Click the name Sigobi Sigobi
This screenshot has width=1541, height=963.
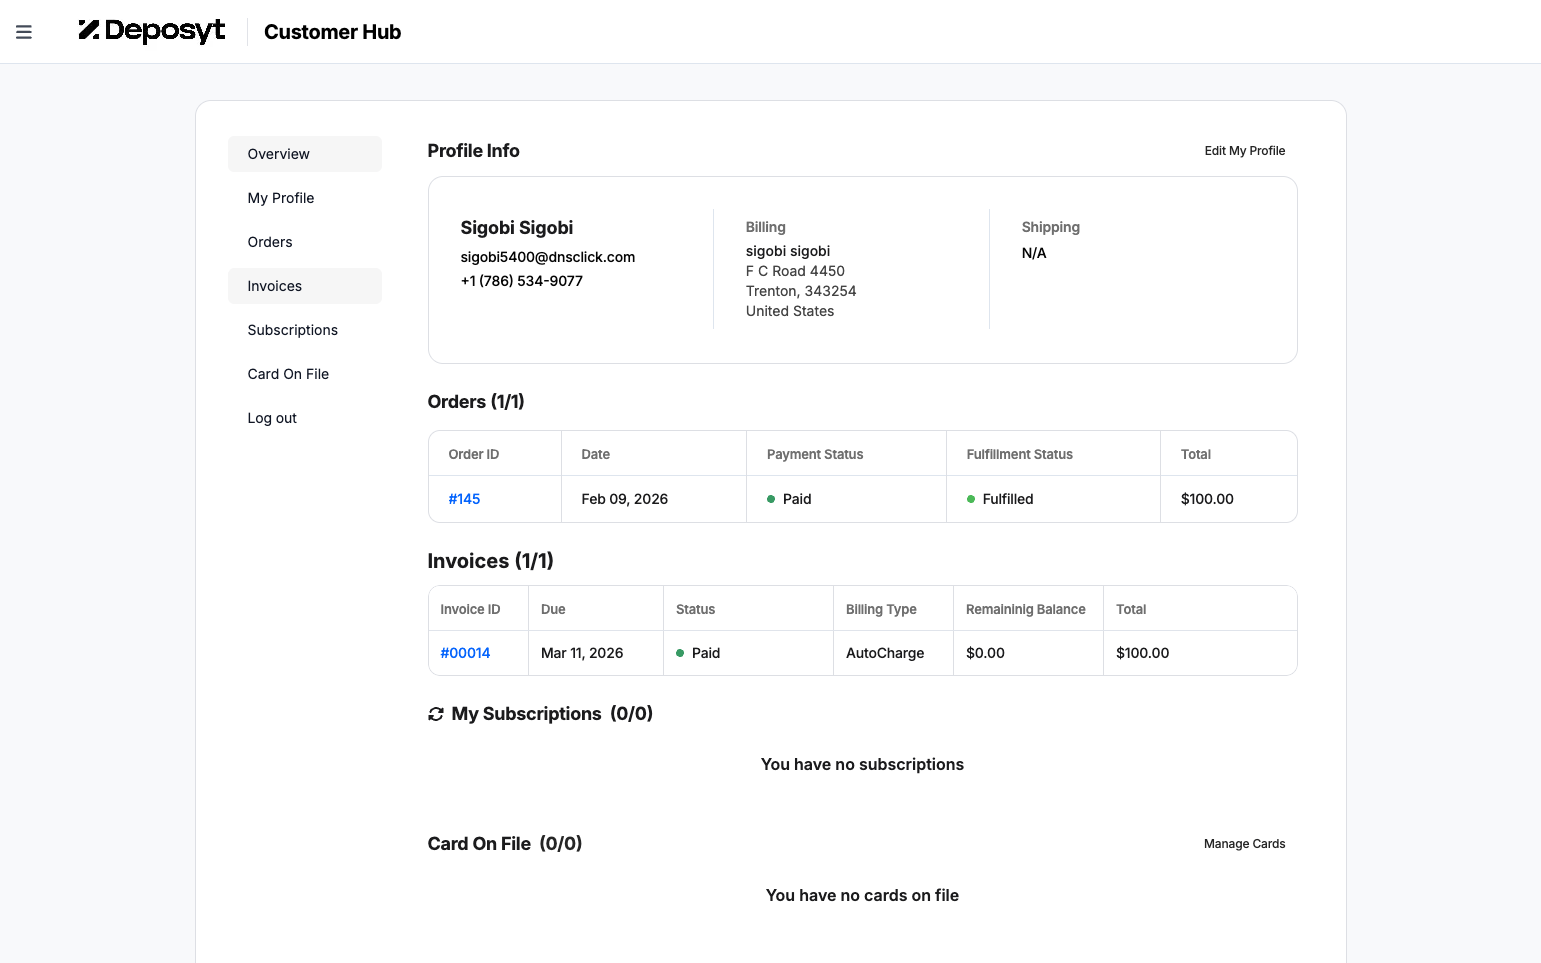517,228
